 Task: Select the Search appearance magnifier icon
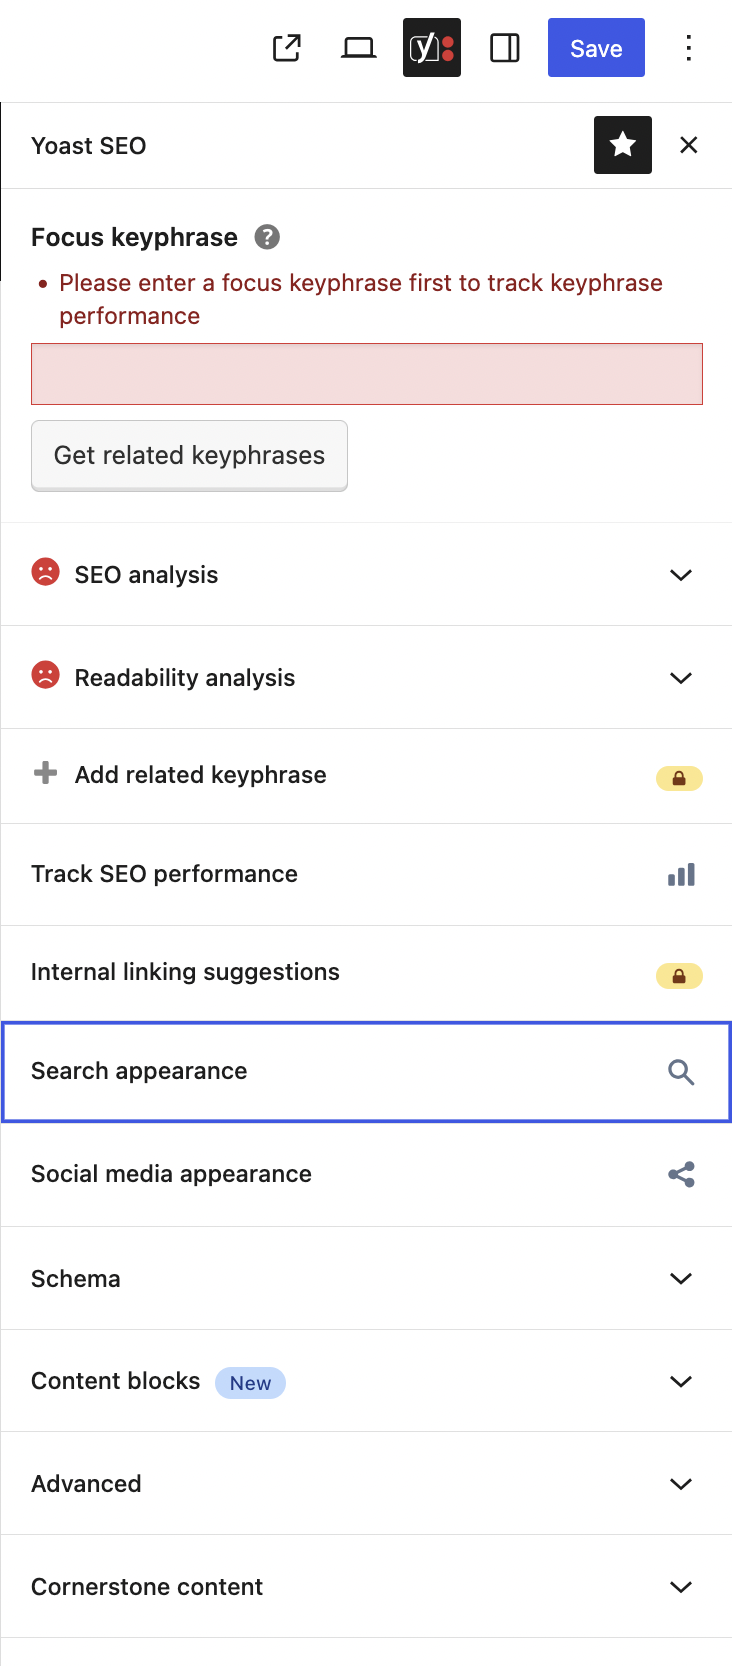tap(681, 1071)
